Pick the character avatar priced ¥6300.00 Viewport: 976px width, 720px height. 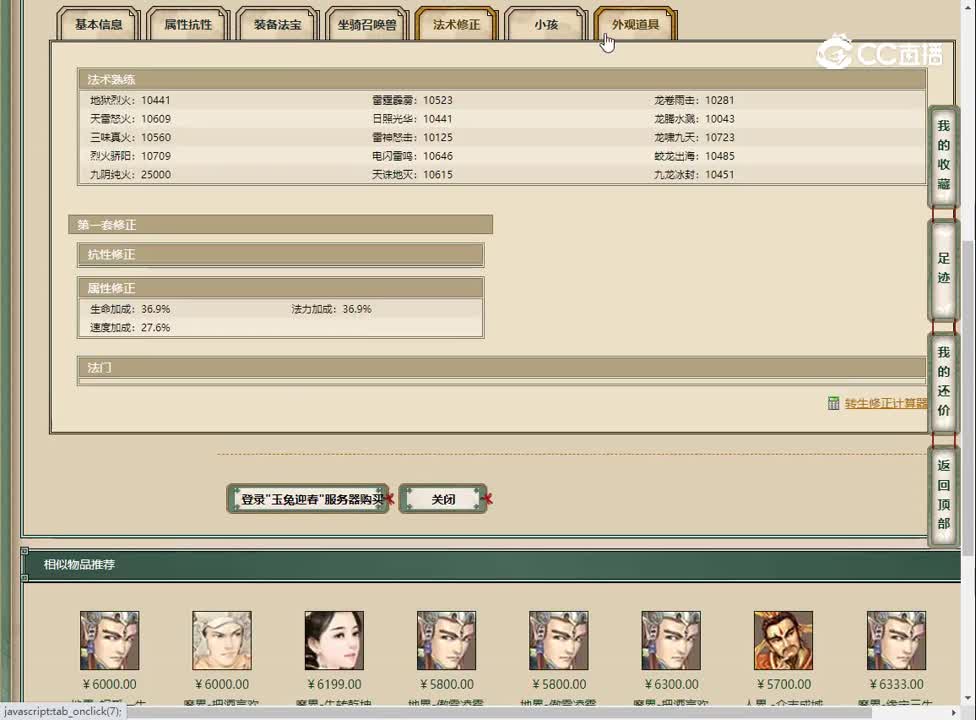click(670, 641)
